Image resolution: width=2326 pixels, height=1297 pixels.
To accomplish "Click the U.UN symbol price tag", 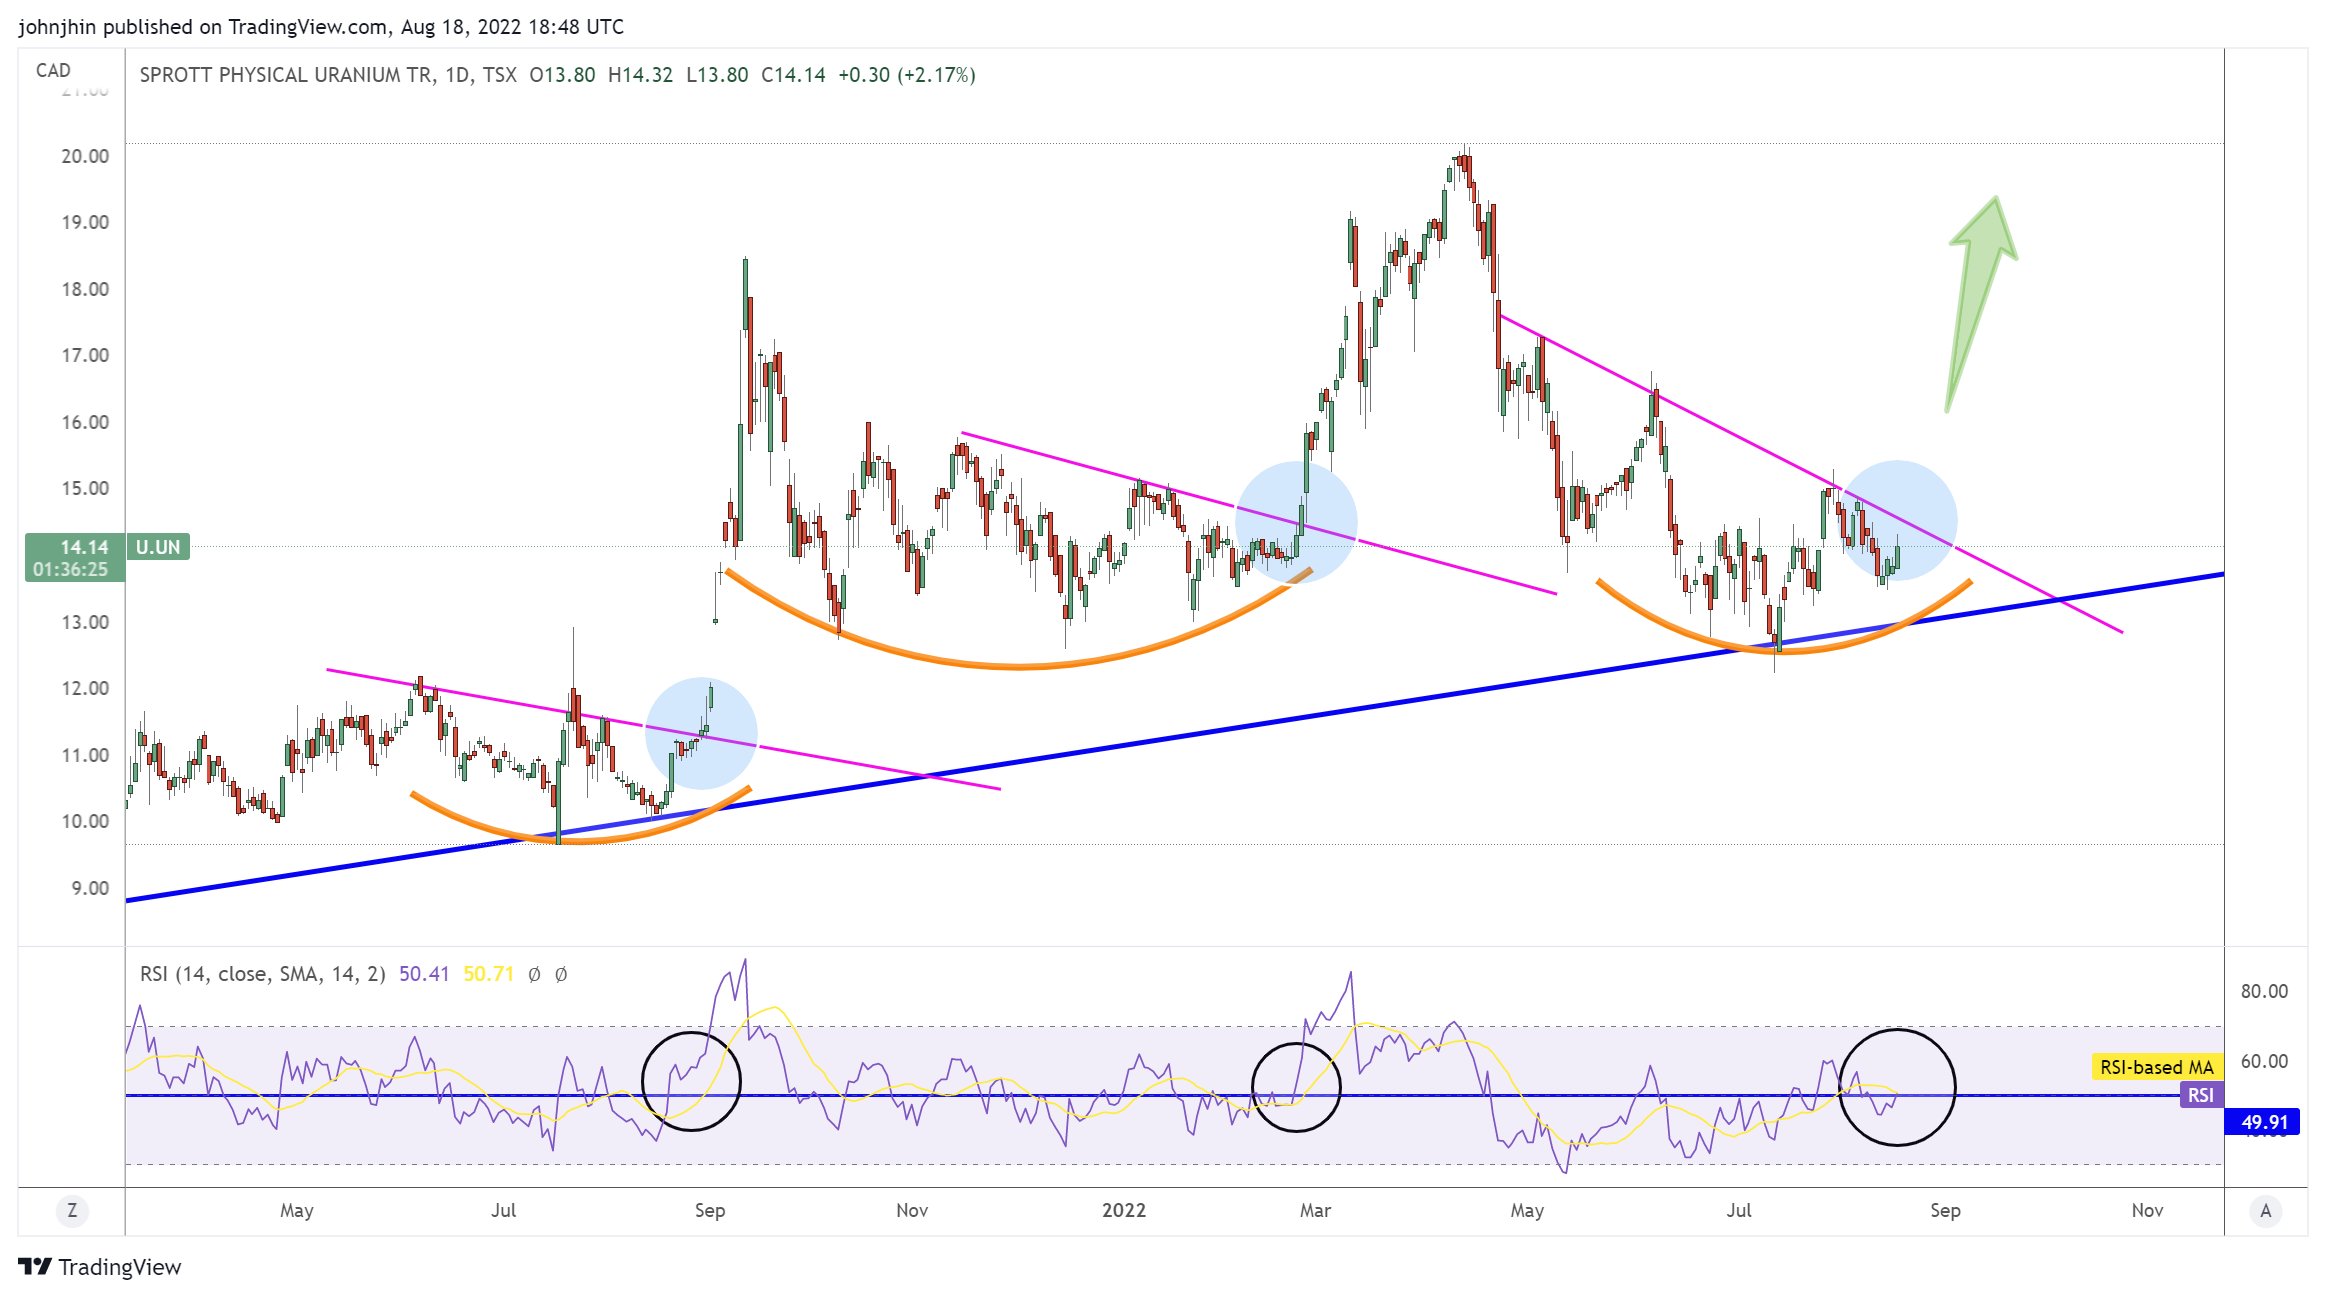I will pyautogui.click(x=158, y=547).
